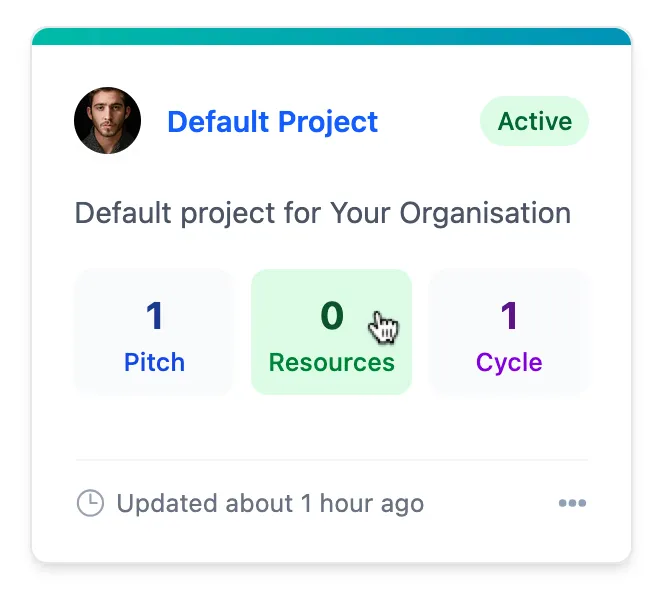Open the three-dot more options menu
Image resolution: width=672 pixels, height=595 pixels.
pyautogui.click(x=572, y=503)
